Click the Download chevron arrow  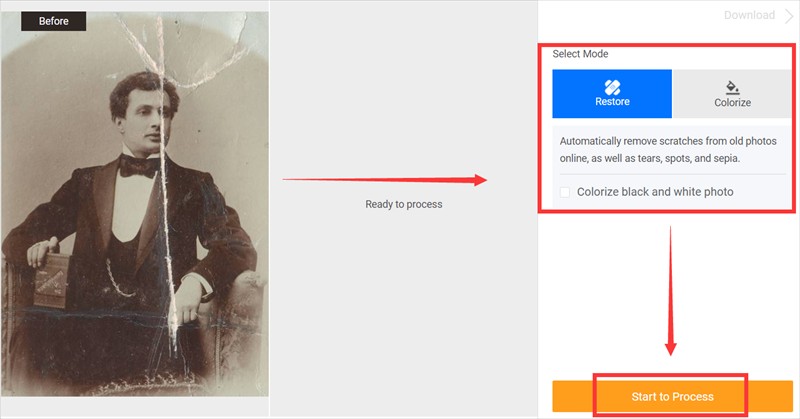point(789,16)
